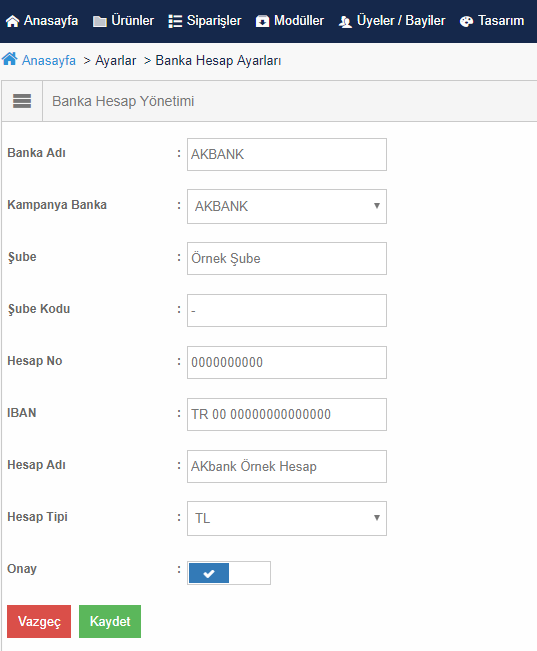
Task: Click the palette icon beside Tasarım
Action: tap(466, 21)
